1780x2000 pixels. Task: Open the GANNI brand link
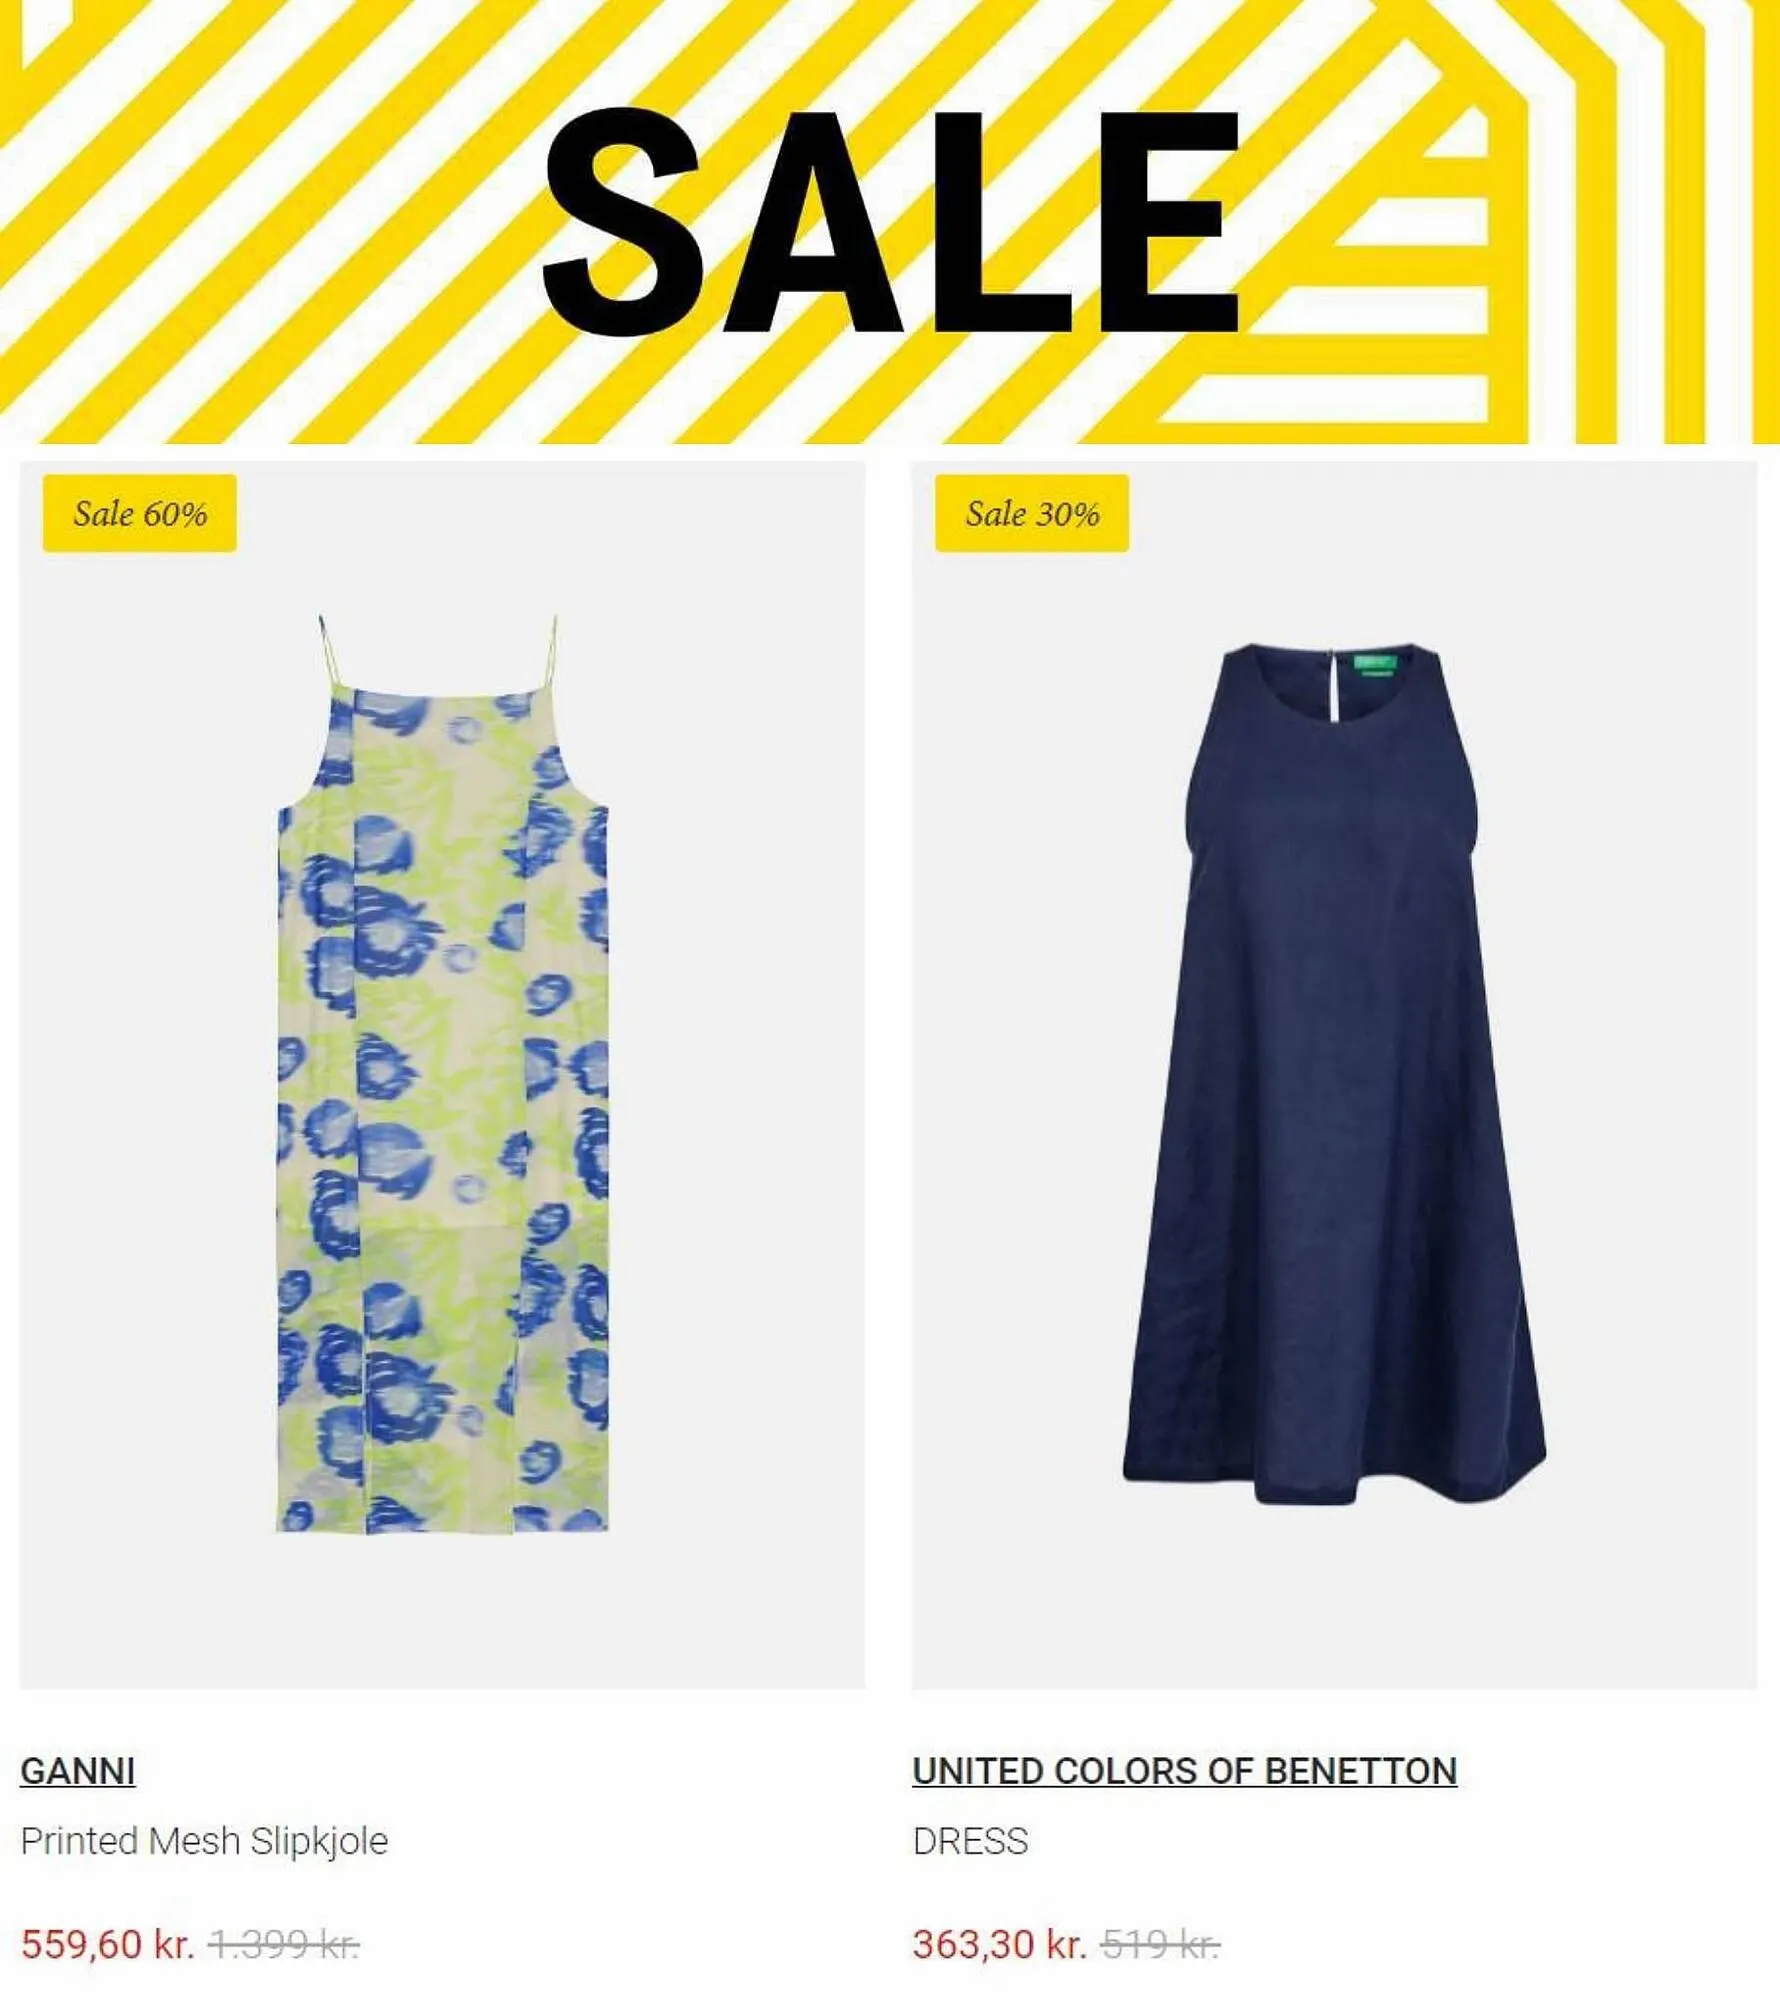pos(78,1771)
